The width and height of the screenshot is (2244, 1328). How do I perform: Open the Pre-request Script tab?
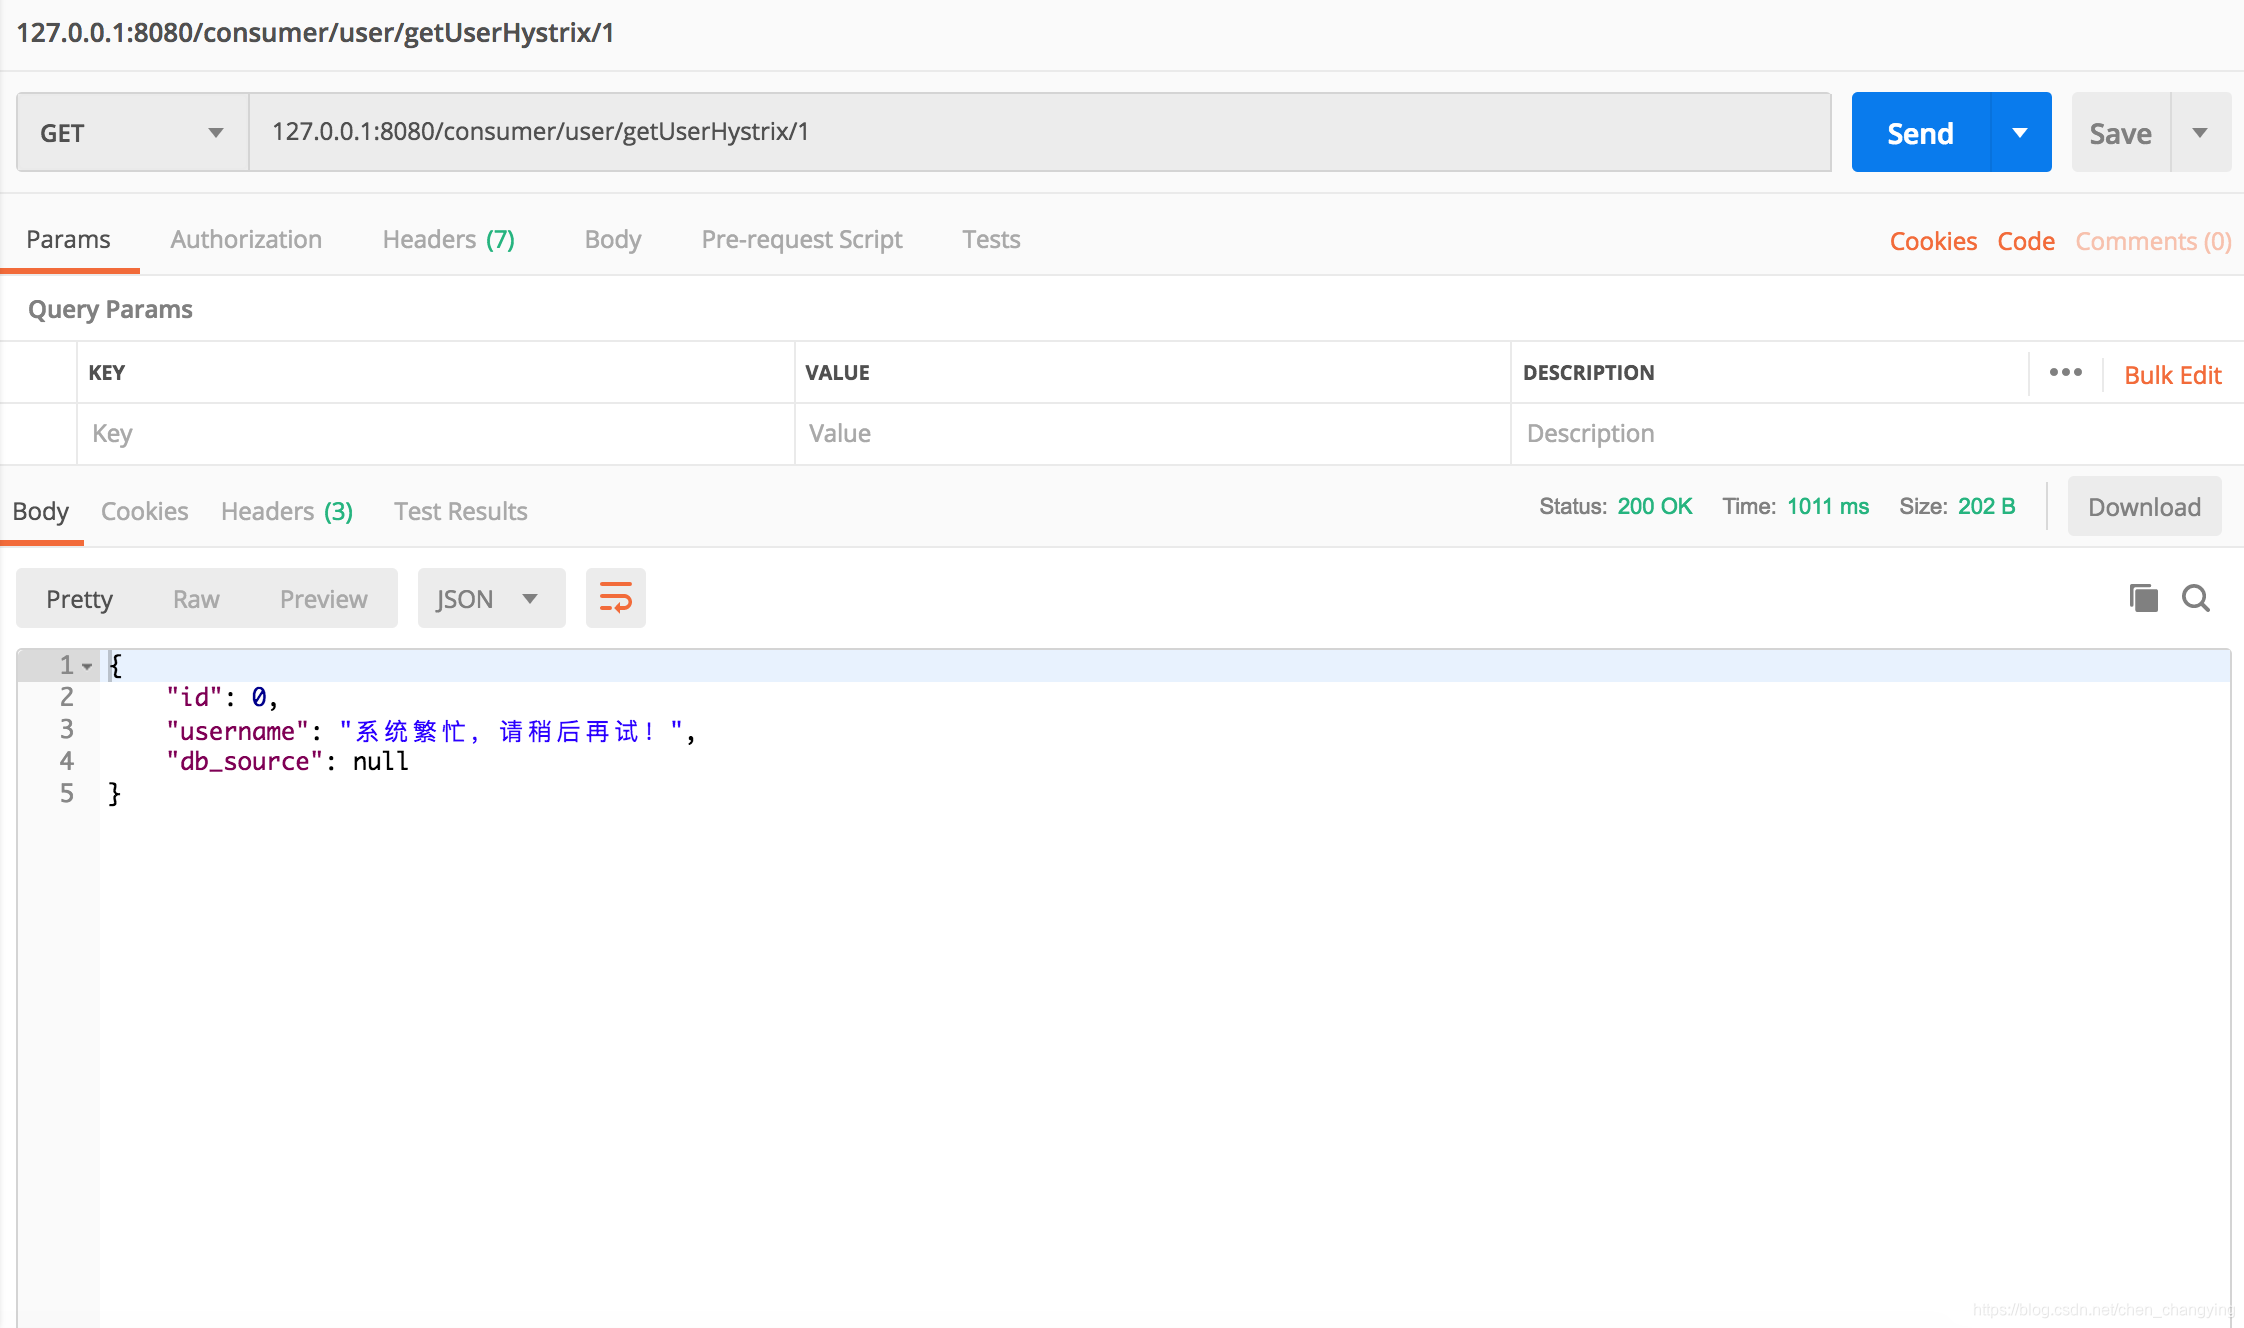tap(801, 239)
